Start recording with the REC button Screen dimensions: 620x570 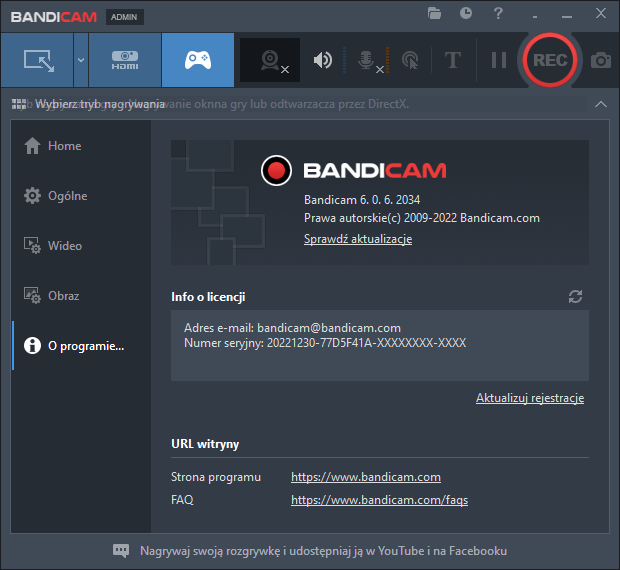pyautogui.click(x=550, y=60)
